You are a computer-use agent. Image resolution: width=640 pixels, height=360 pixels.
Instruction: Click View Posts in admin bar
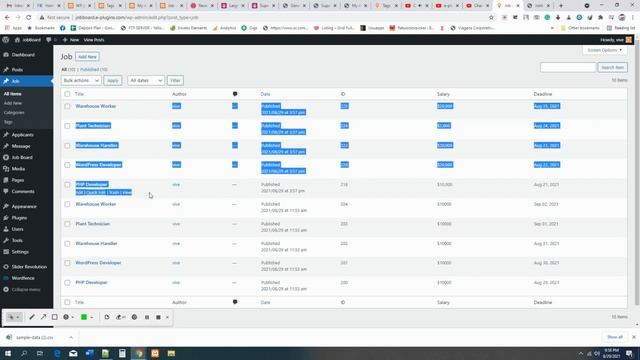click(x=94, y=40)
